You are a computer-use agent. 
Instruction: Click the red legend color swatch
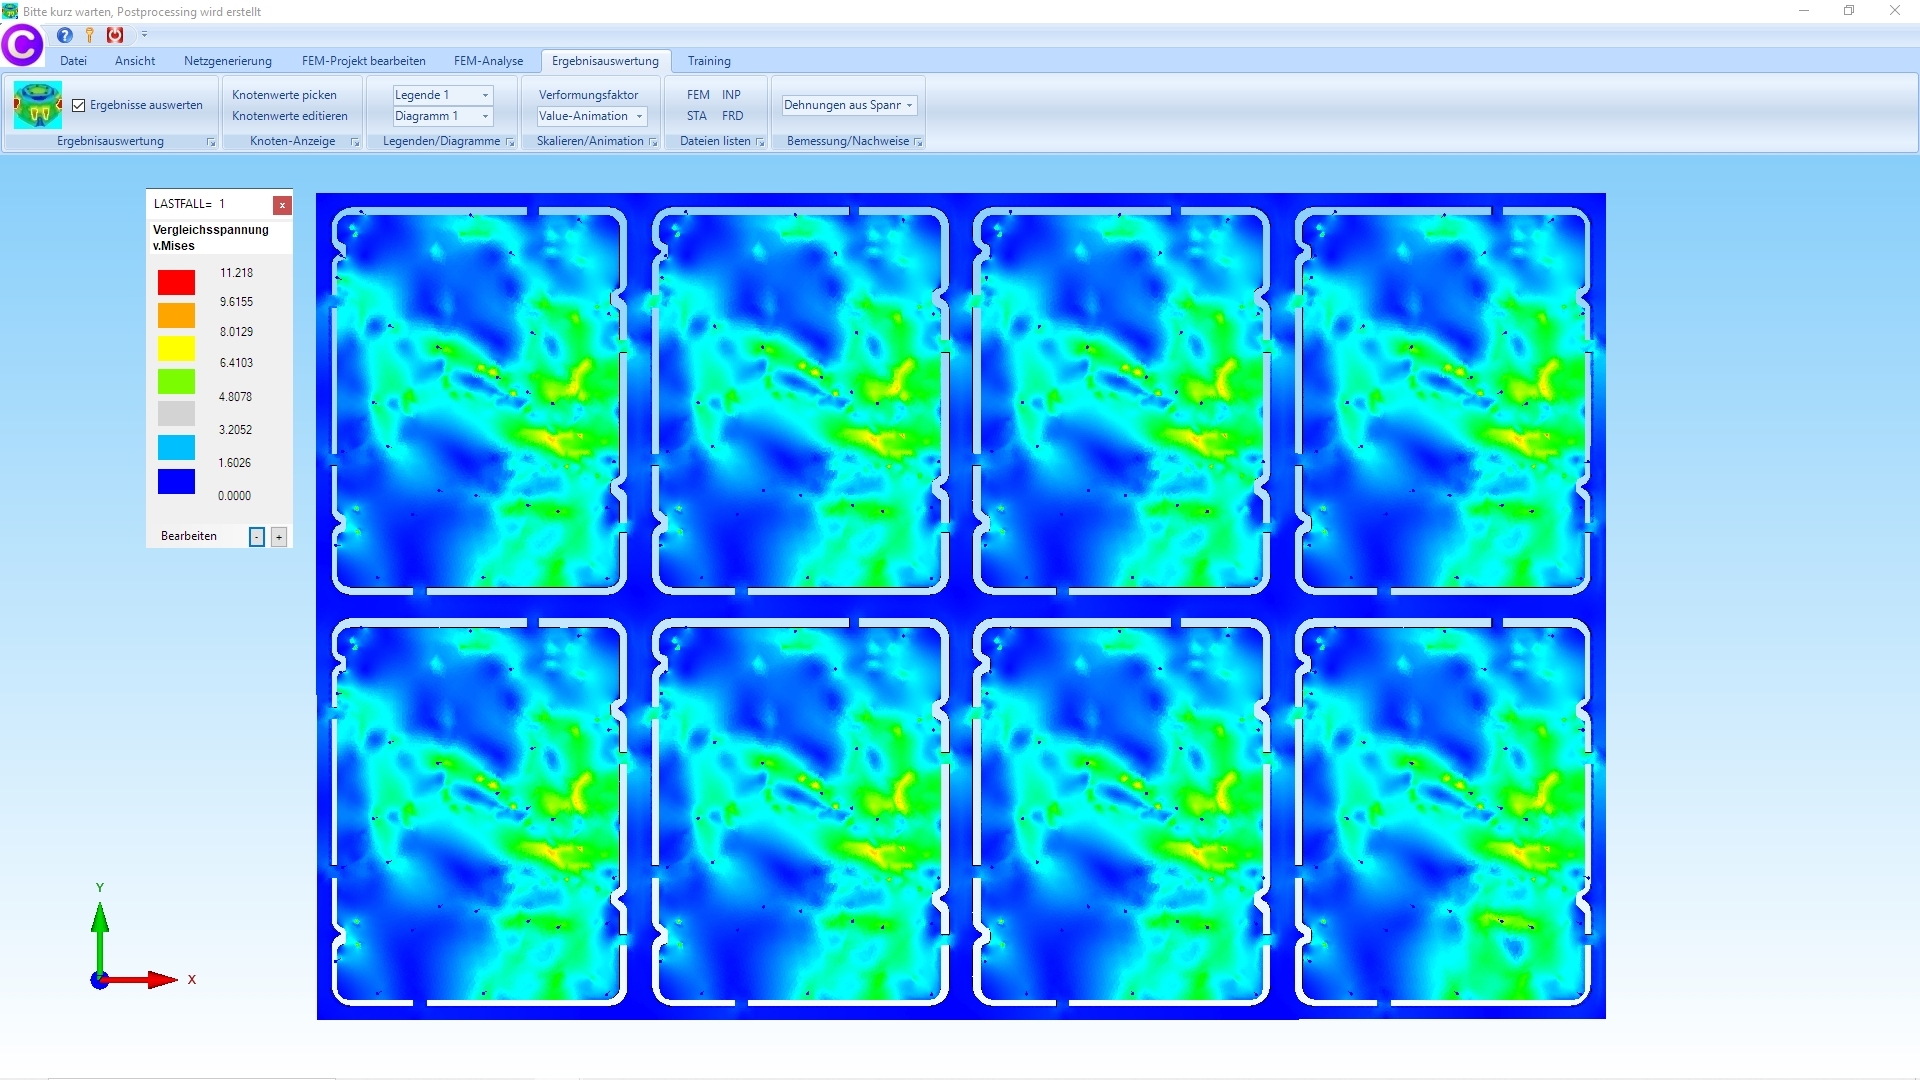click(x=176, y=282)
